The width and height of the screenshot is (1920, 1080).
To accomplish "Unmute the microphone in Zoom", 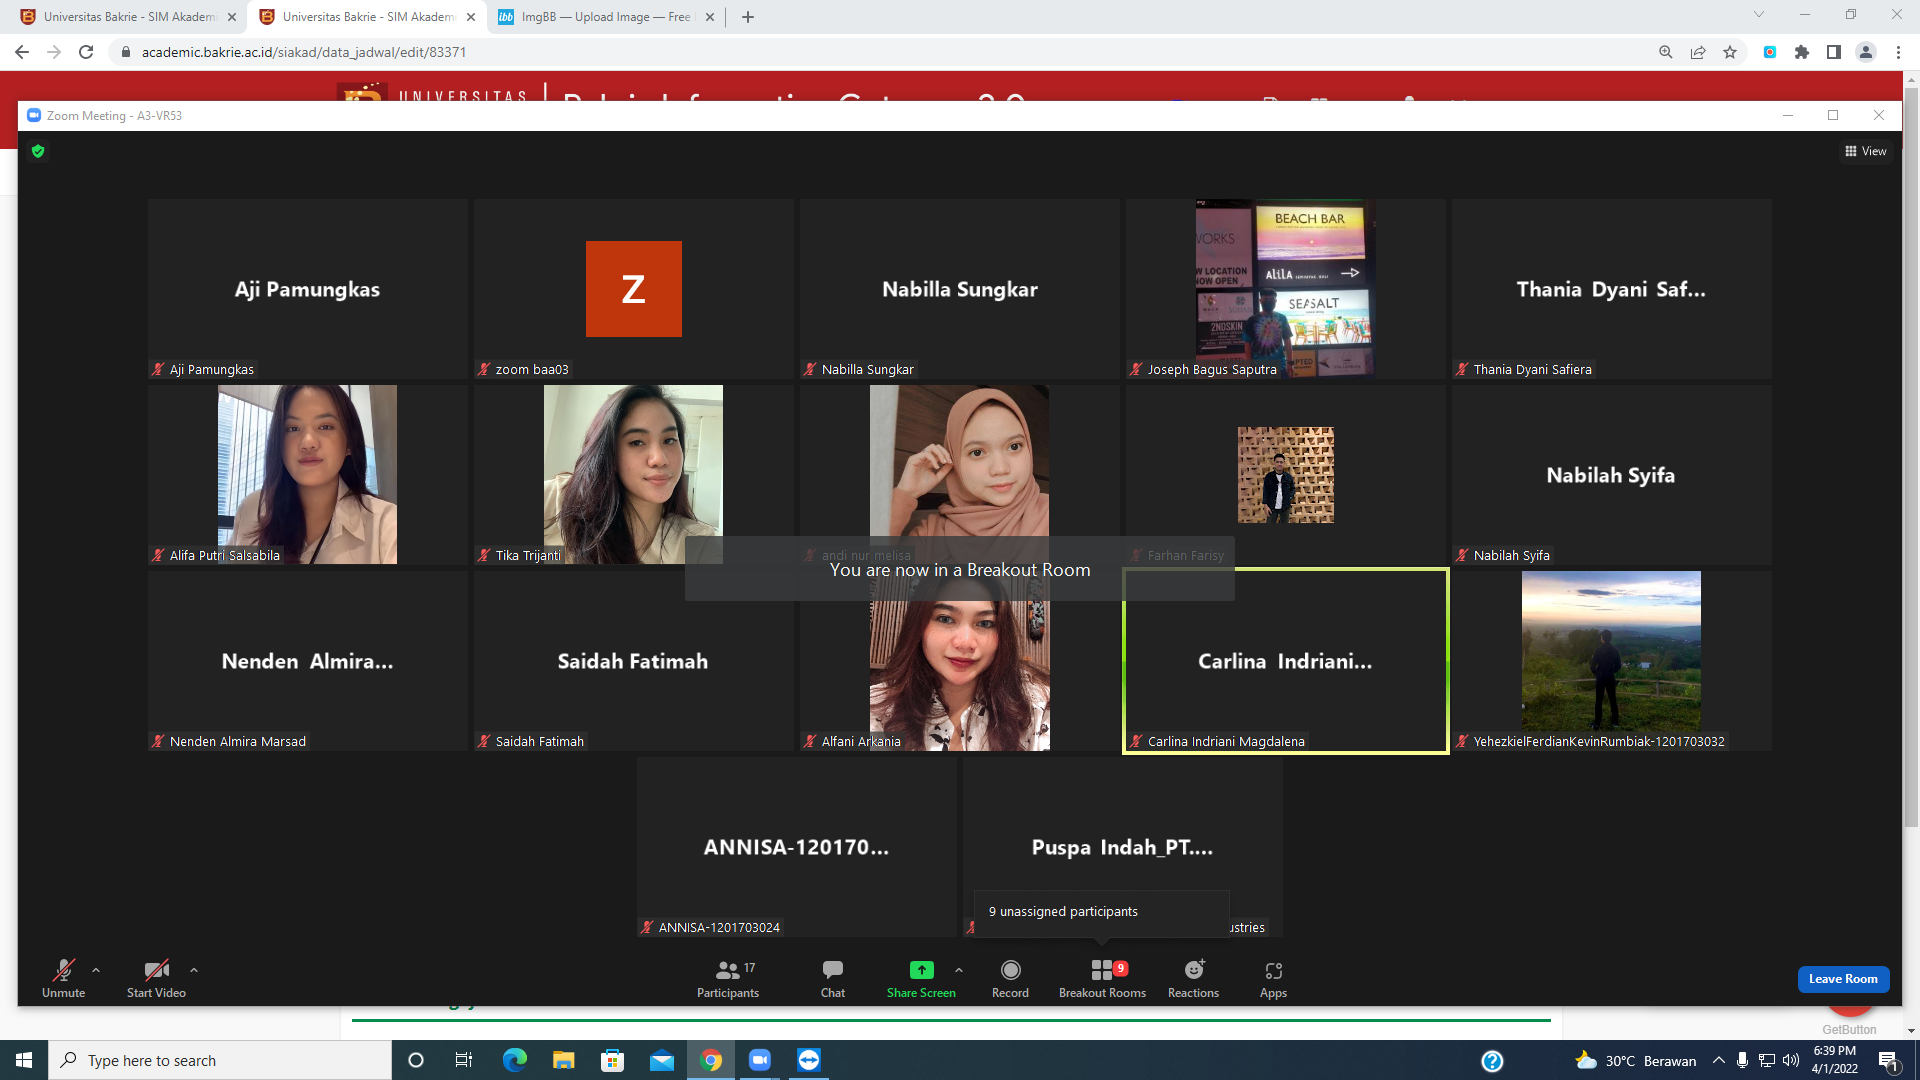I will point(63,978).
